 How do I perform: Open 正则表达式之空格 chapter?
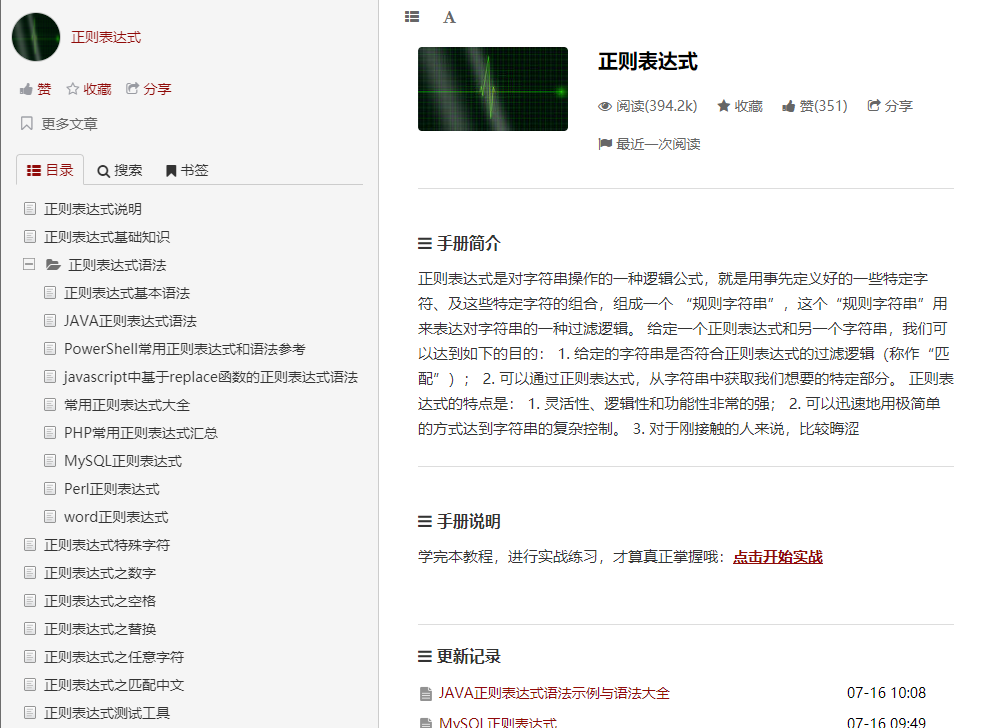[100, 601]
